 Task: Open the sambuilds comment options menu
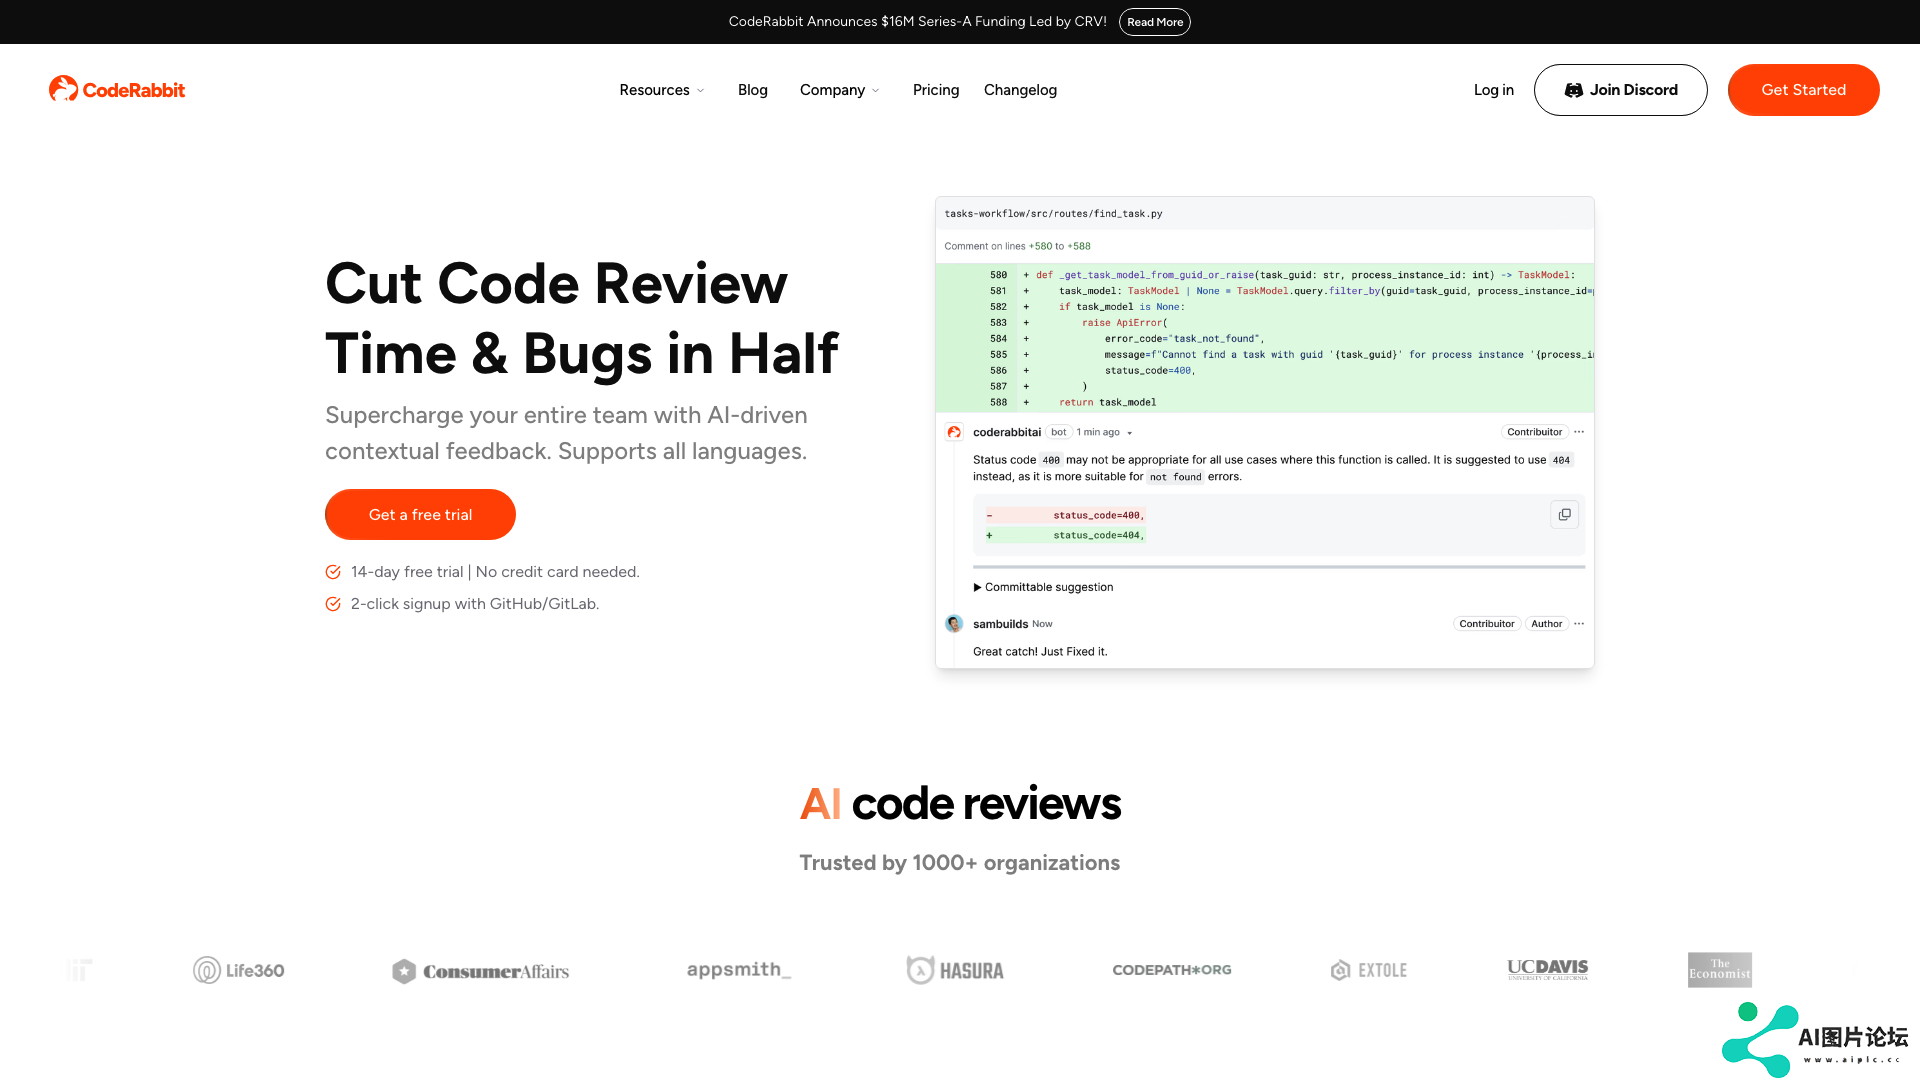click(1579, 624)
